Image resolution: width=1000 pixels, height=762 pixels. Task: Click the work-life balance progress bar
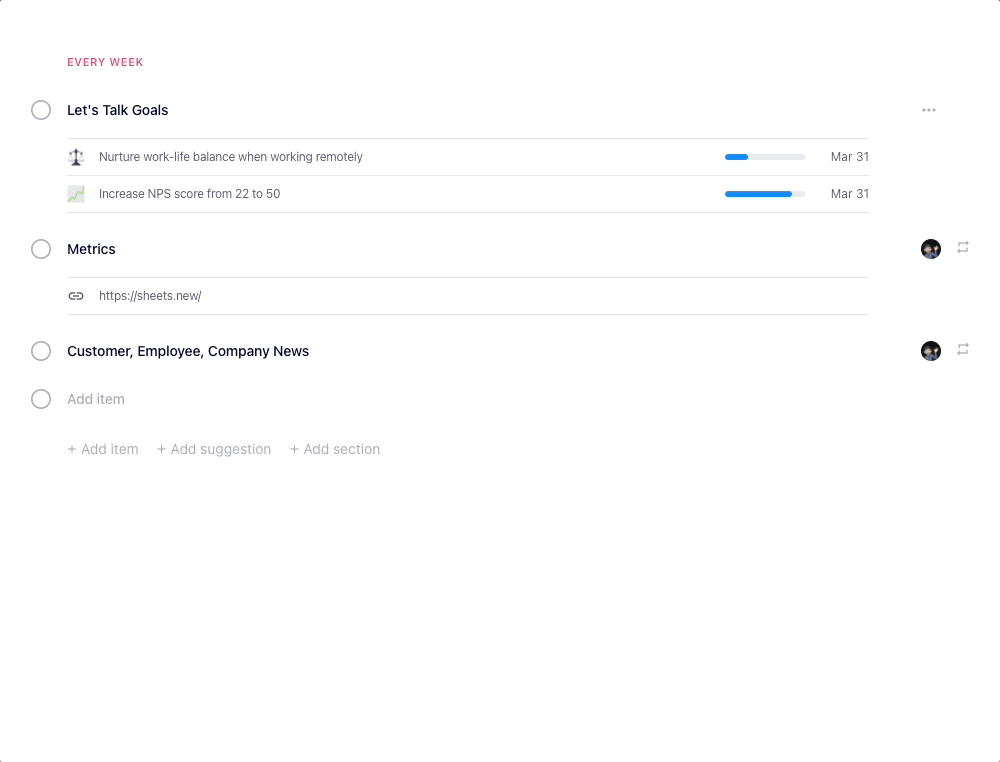click(x=765, y=157)
